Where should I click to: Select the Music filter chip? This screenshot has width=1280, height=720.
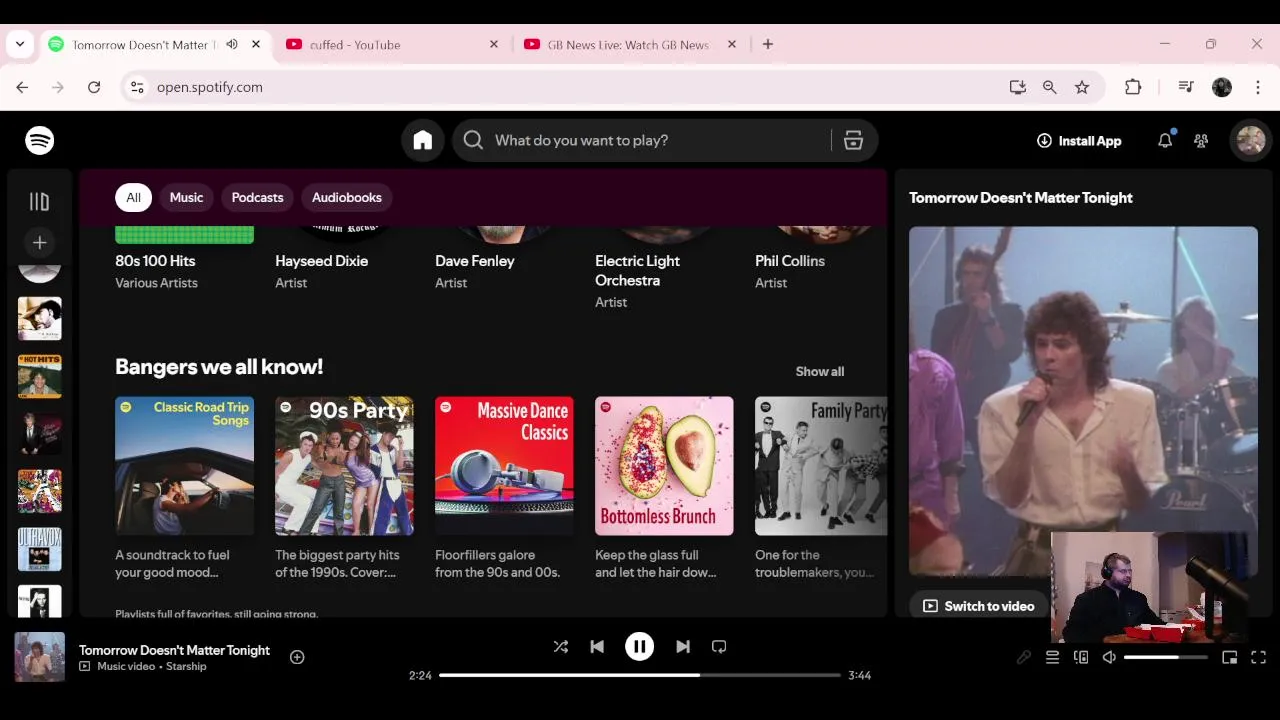click(186, 198)
